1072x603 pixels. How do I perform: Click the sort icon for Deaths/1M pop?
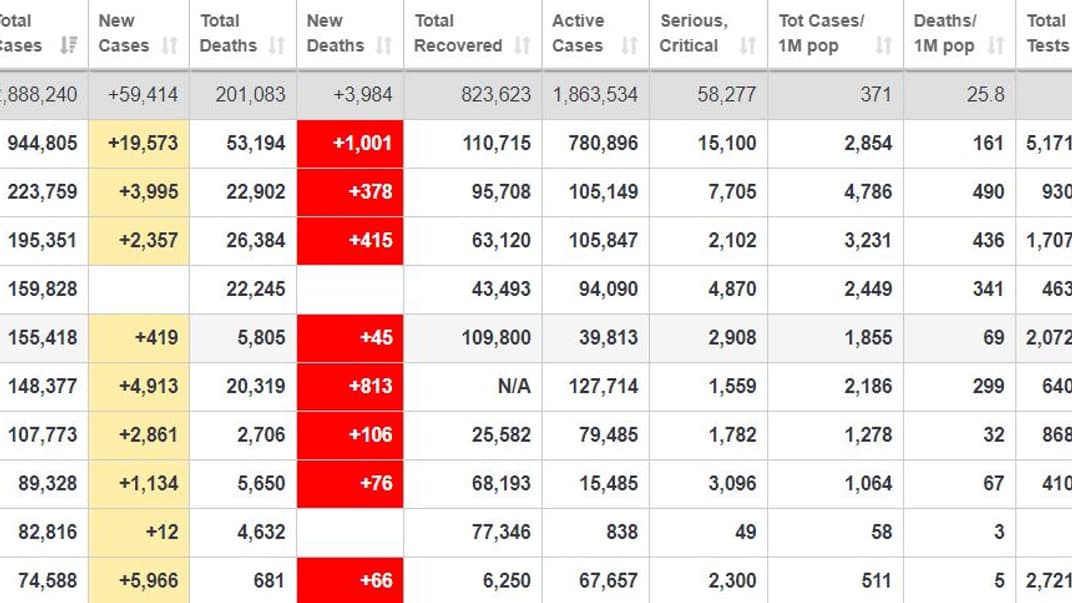pyautogui.click(x=994, y=46)
